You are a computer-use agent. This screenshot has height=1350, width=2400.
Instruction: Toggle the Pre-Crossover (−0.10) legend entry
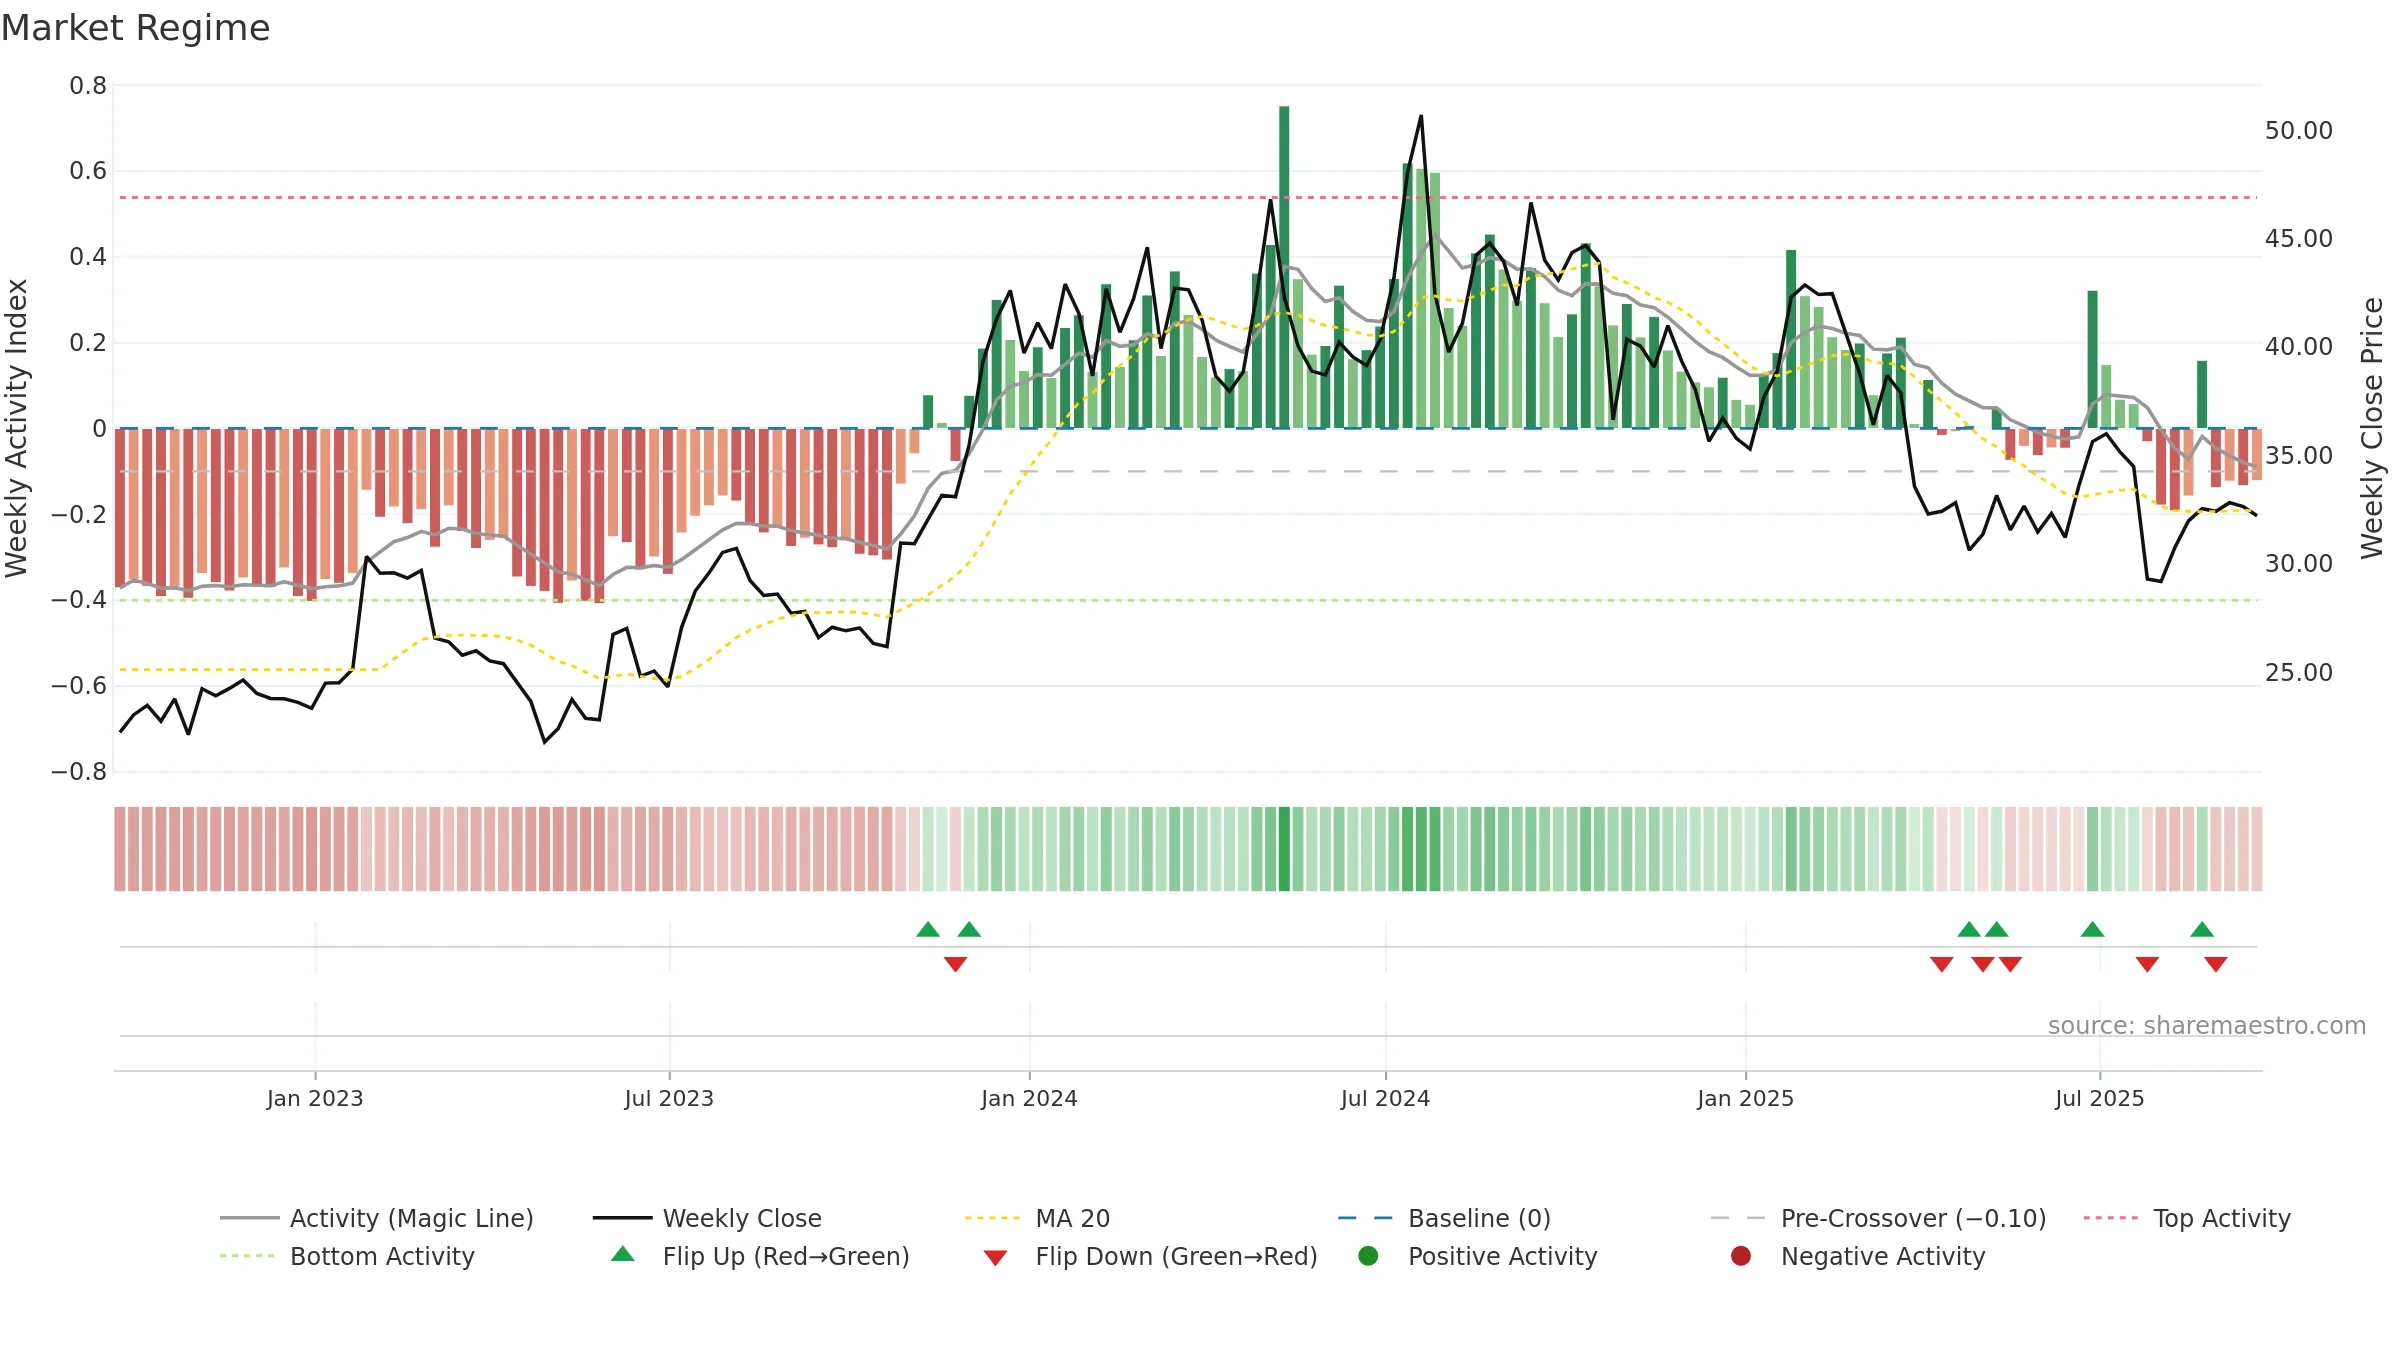pyautogui.click(x=1878, y=1218)
